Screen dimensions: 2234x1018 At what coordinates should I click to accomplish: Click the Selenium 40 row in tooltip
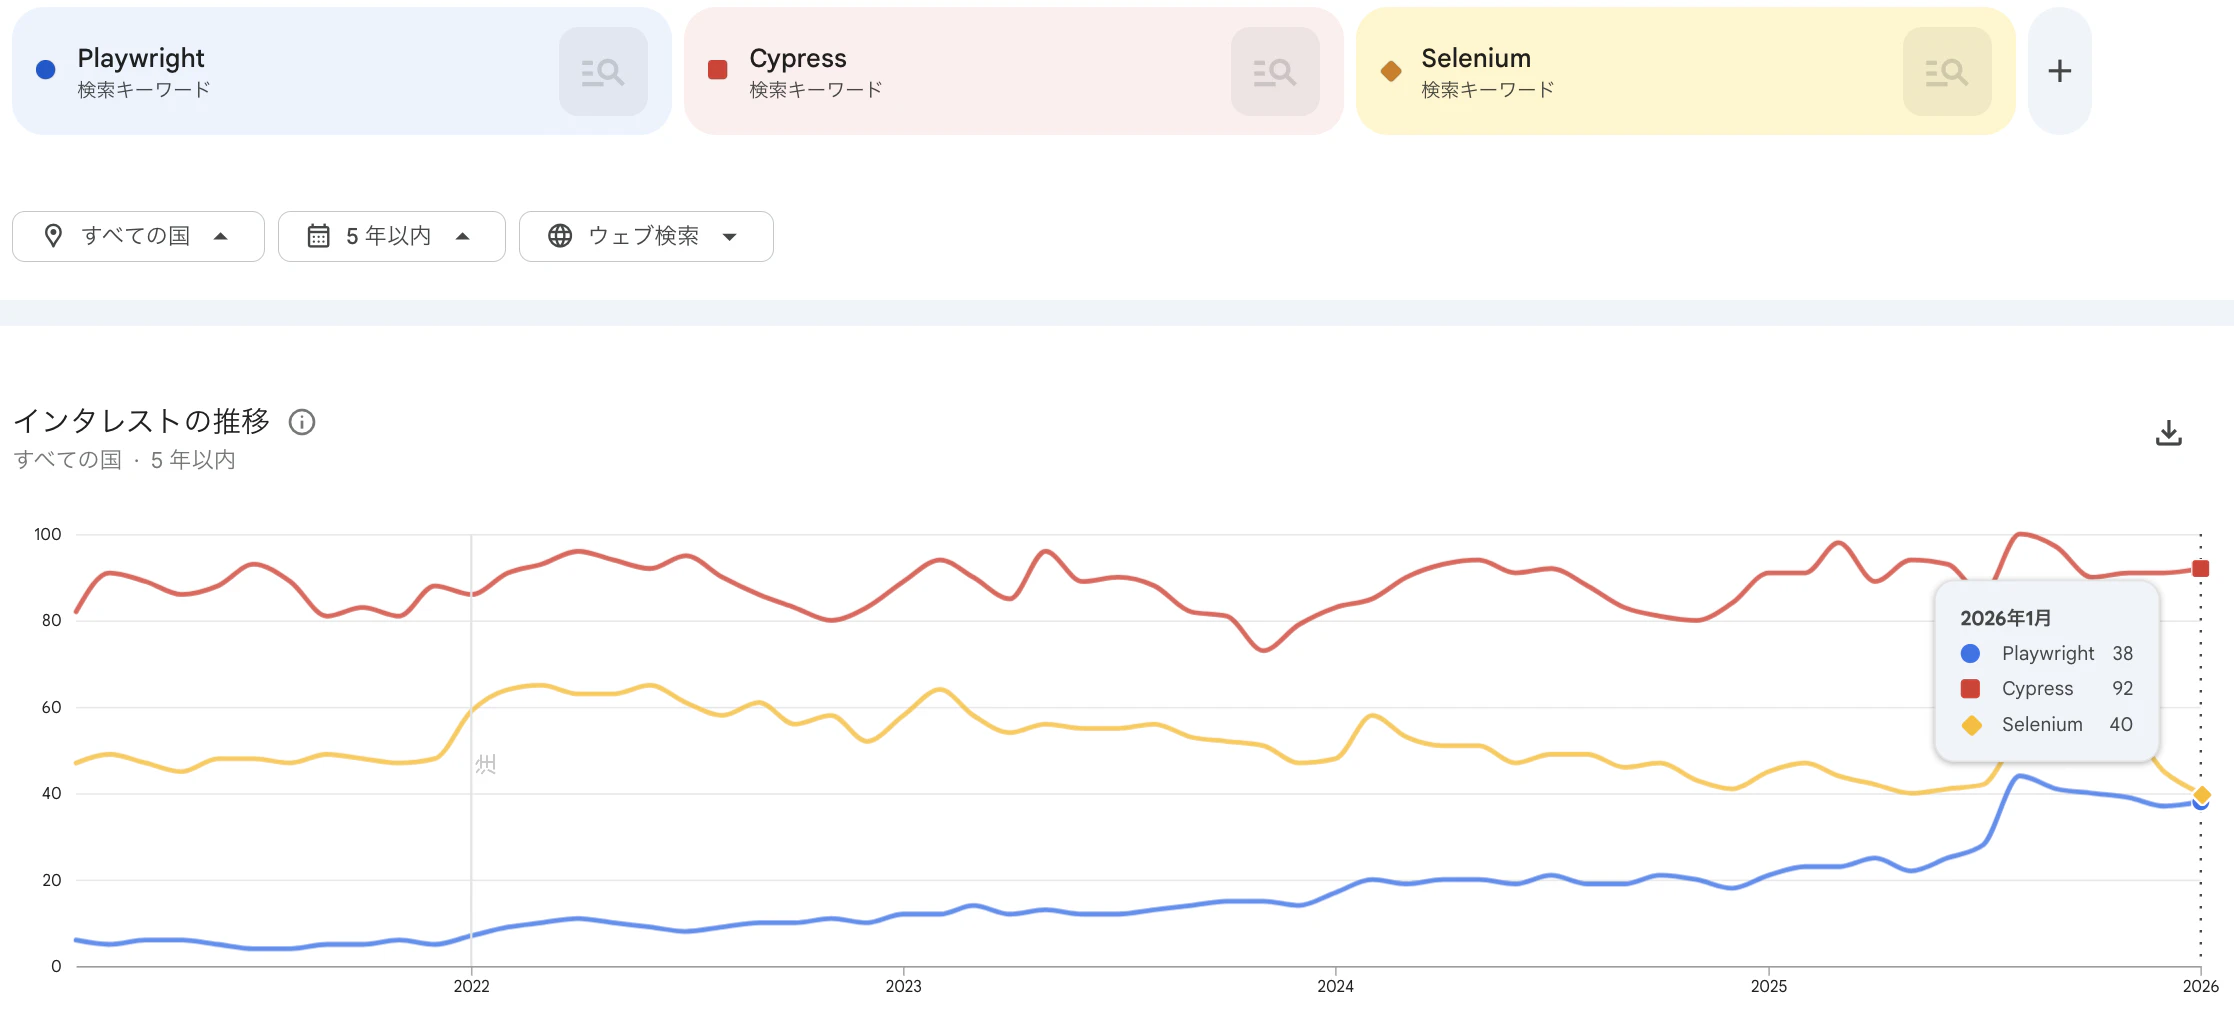click(x=2047, y=724)
